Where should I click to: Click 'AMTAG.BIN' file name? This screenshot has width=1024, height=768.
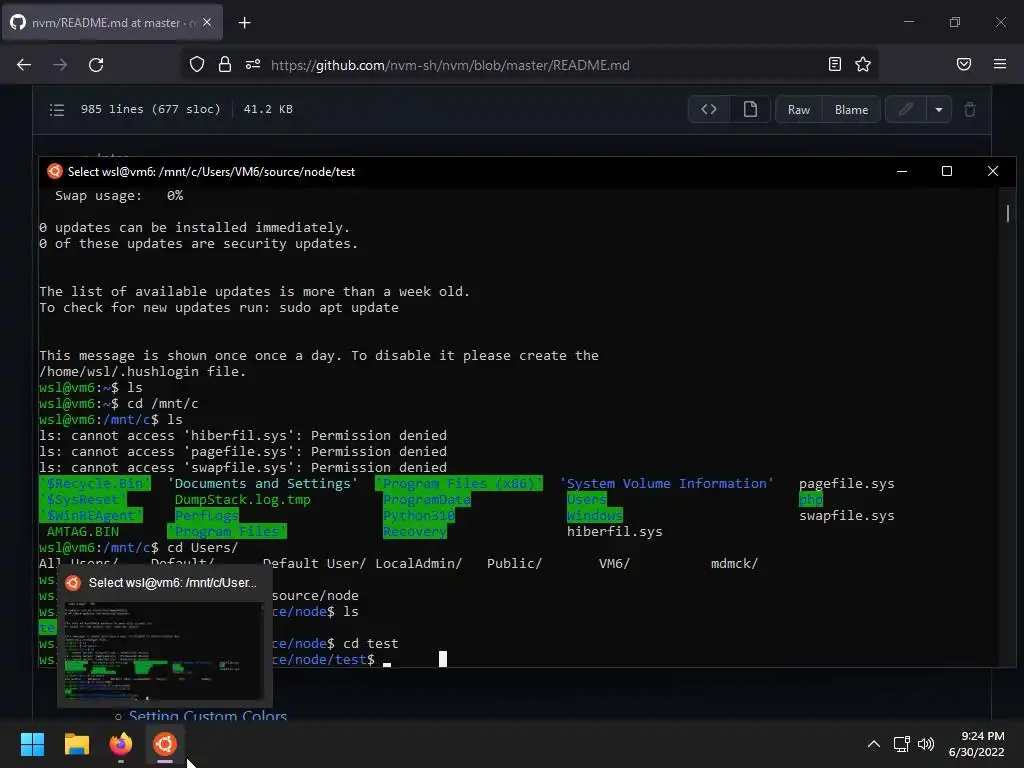pyautogui.click(x=83, y=532)
